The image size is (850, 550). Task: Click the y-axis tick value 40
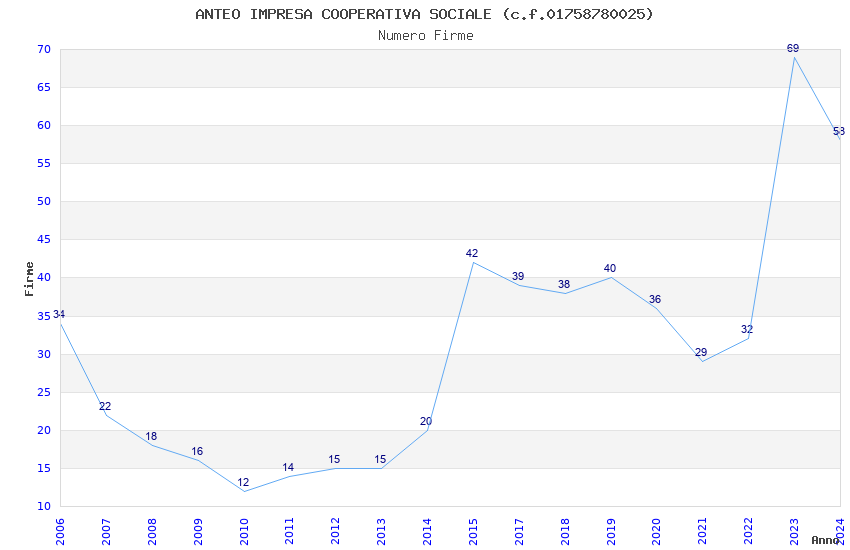44,277
